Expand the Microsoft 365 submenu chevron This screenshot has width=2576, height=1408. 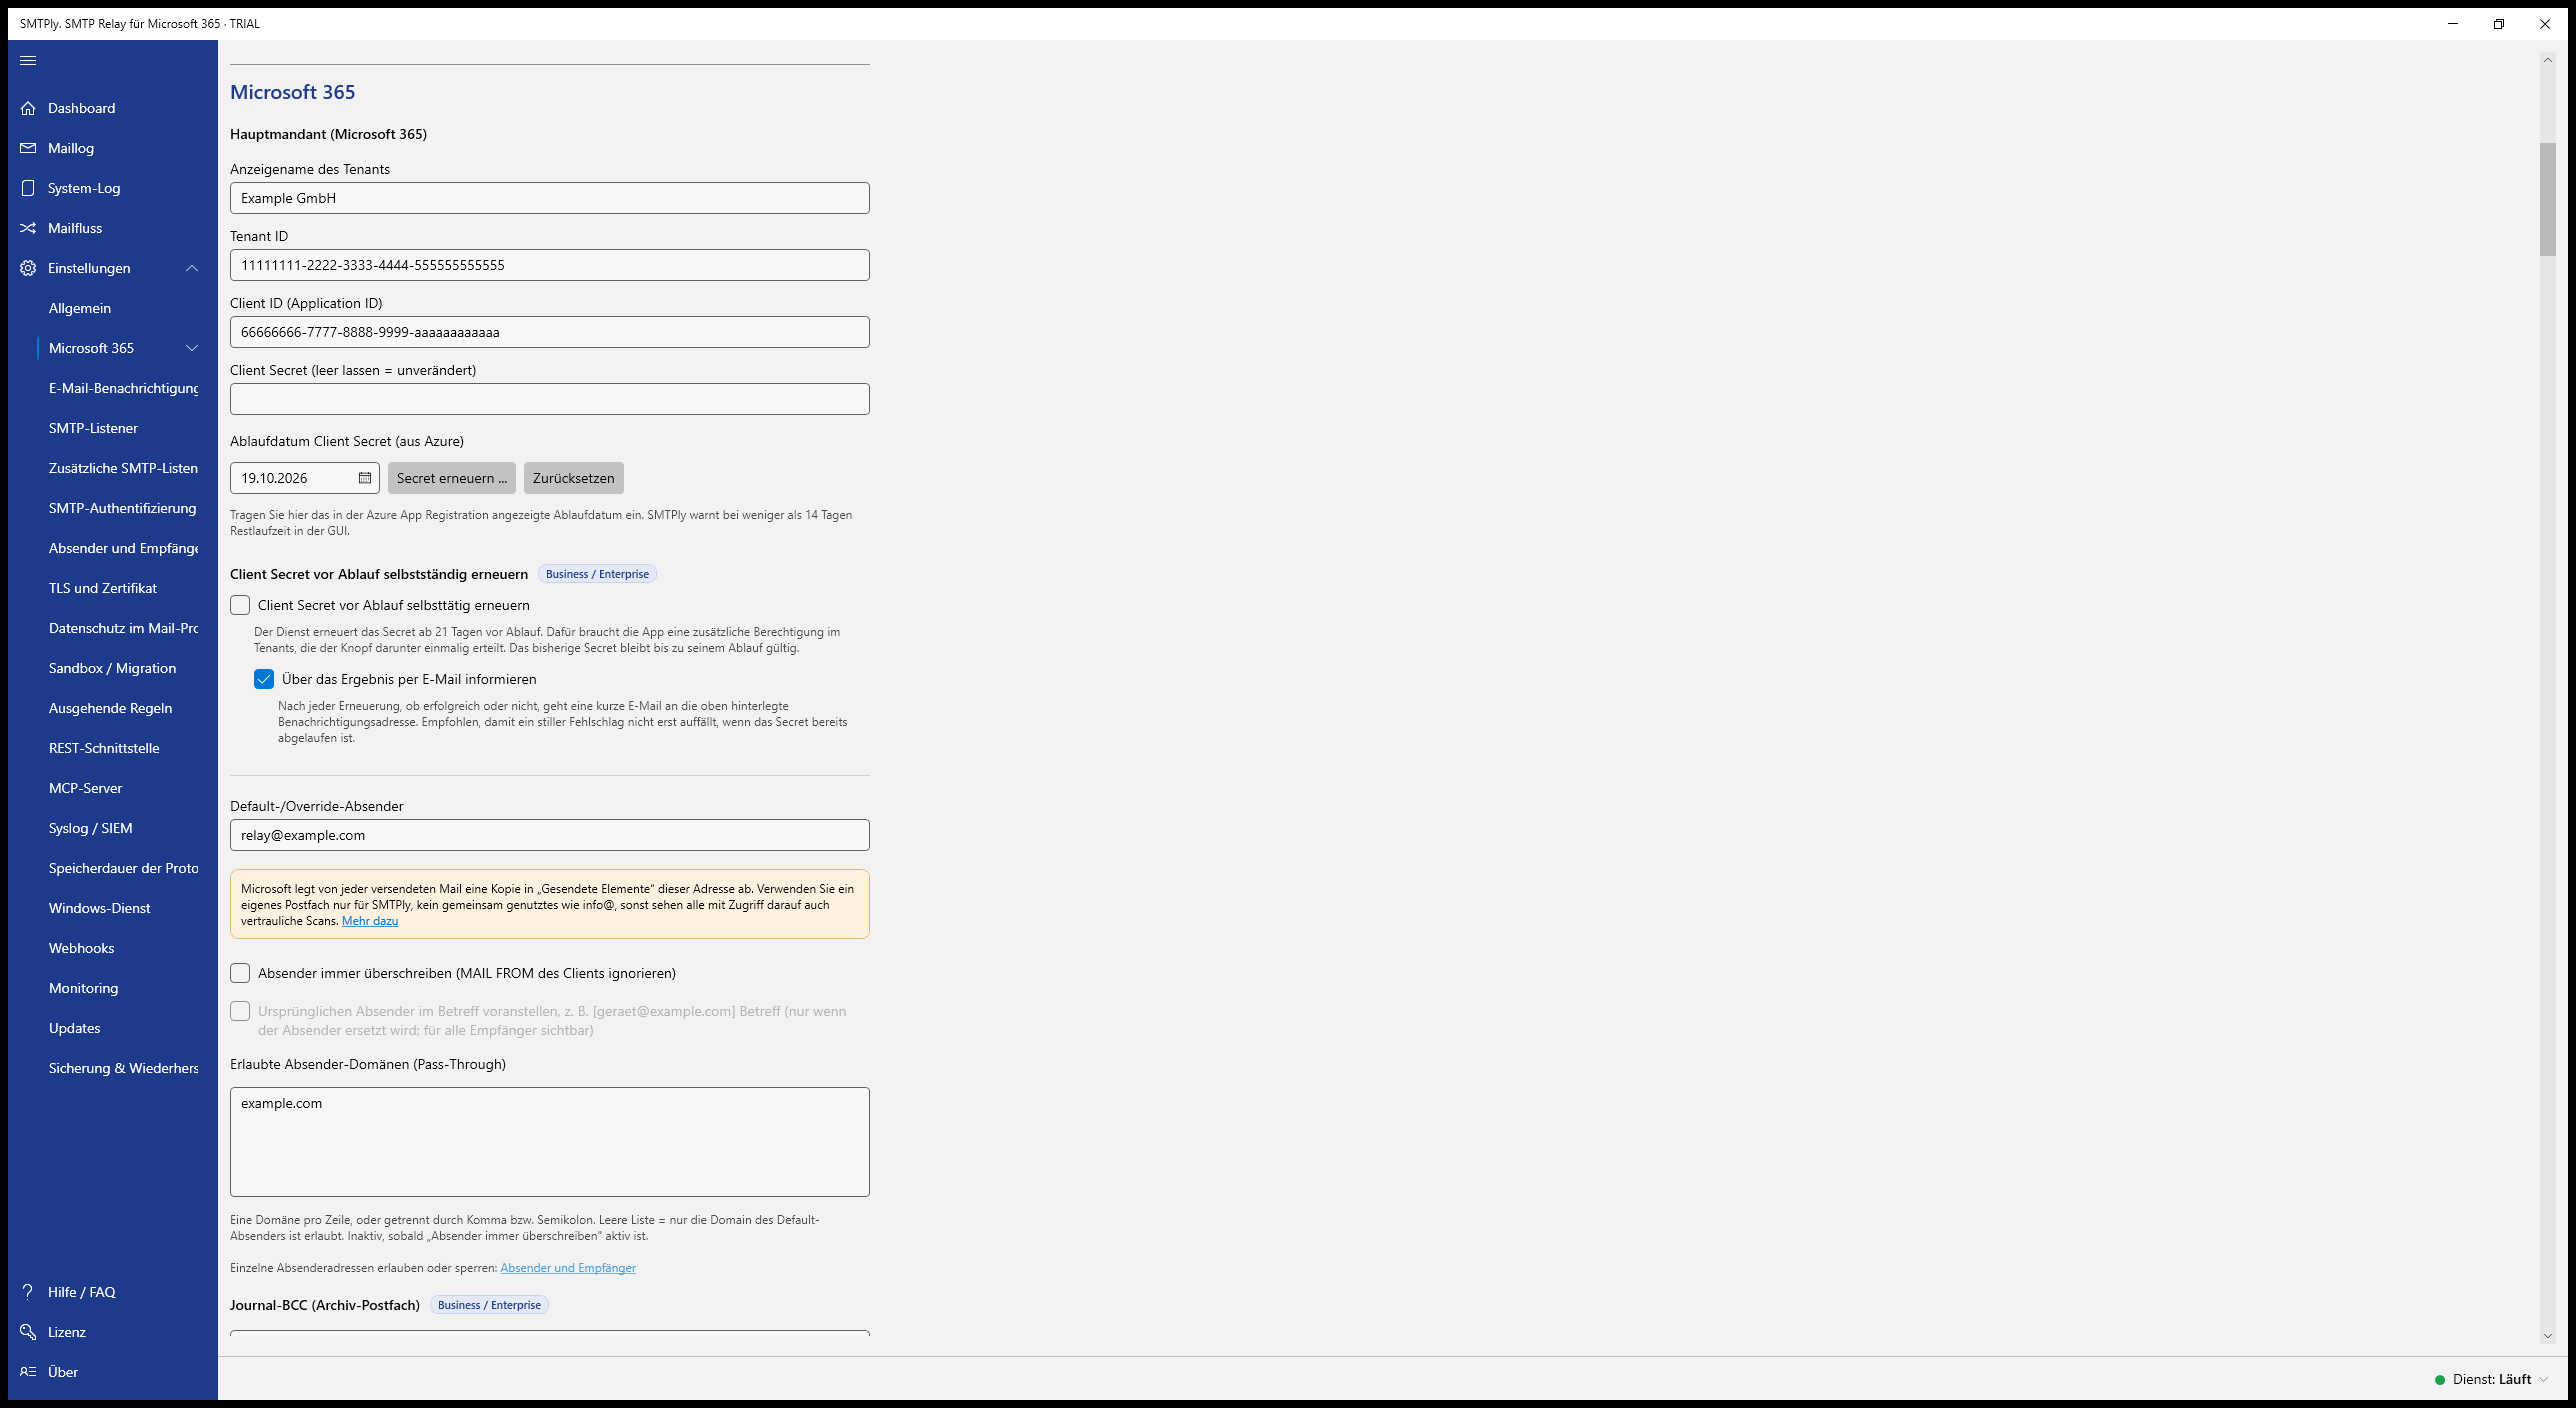coord(192,348)
